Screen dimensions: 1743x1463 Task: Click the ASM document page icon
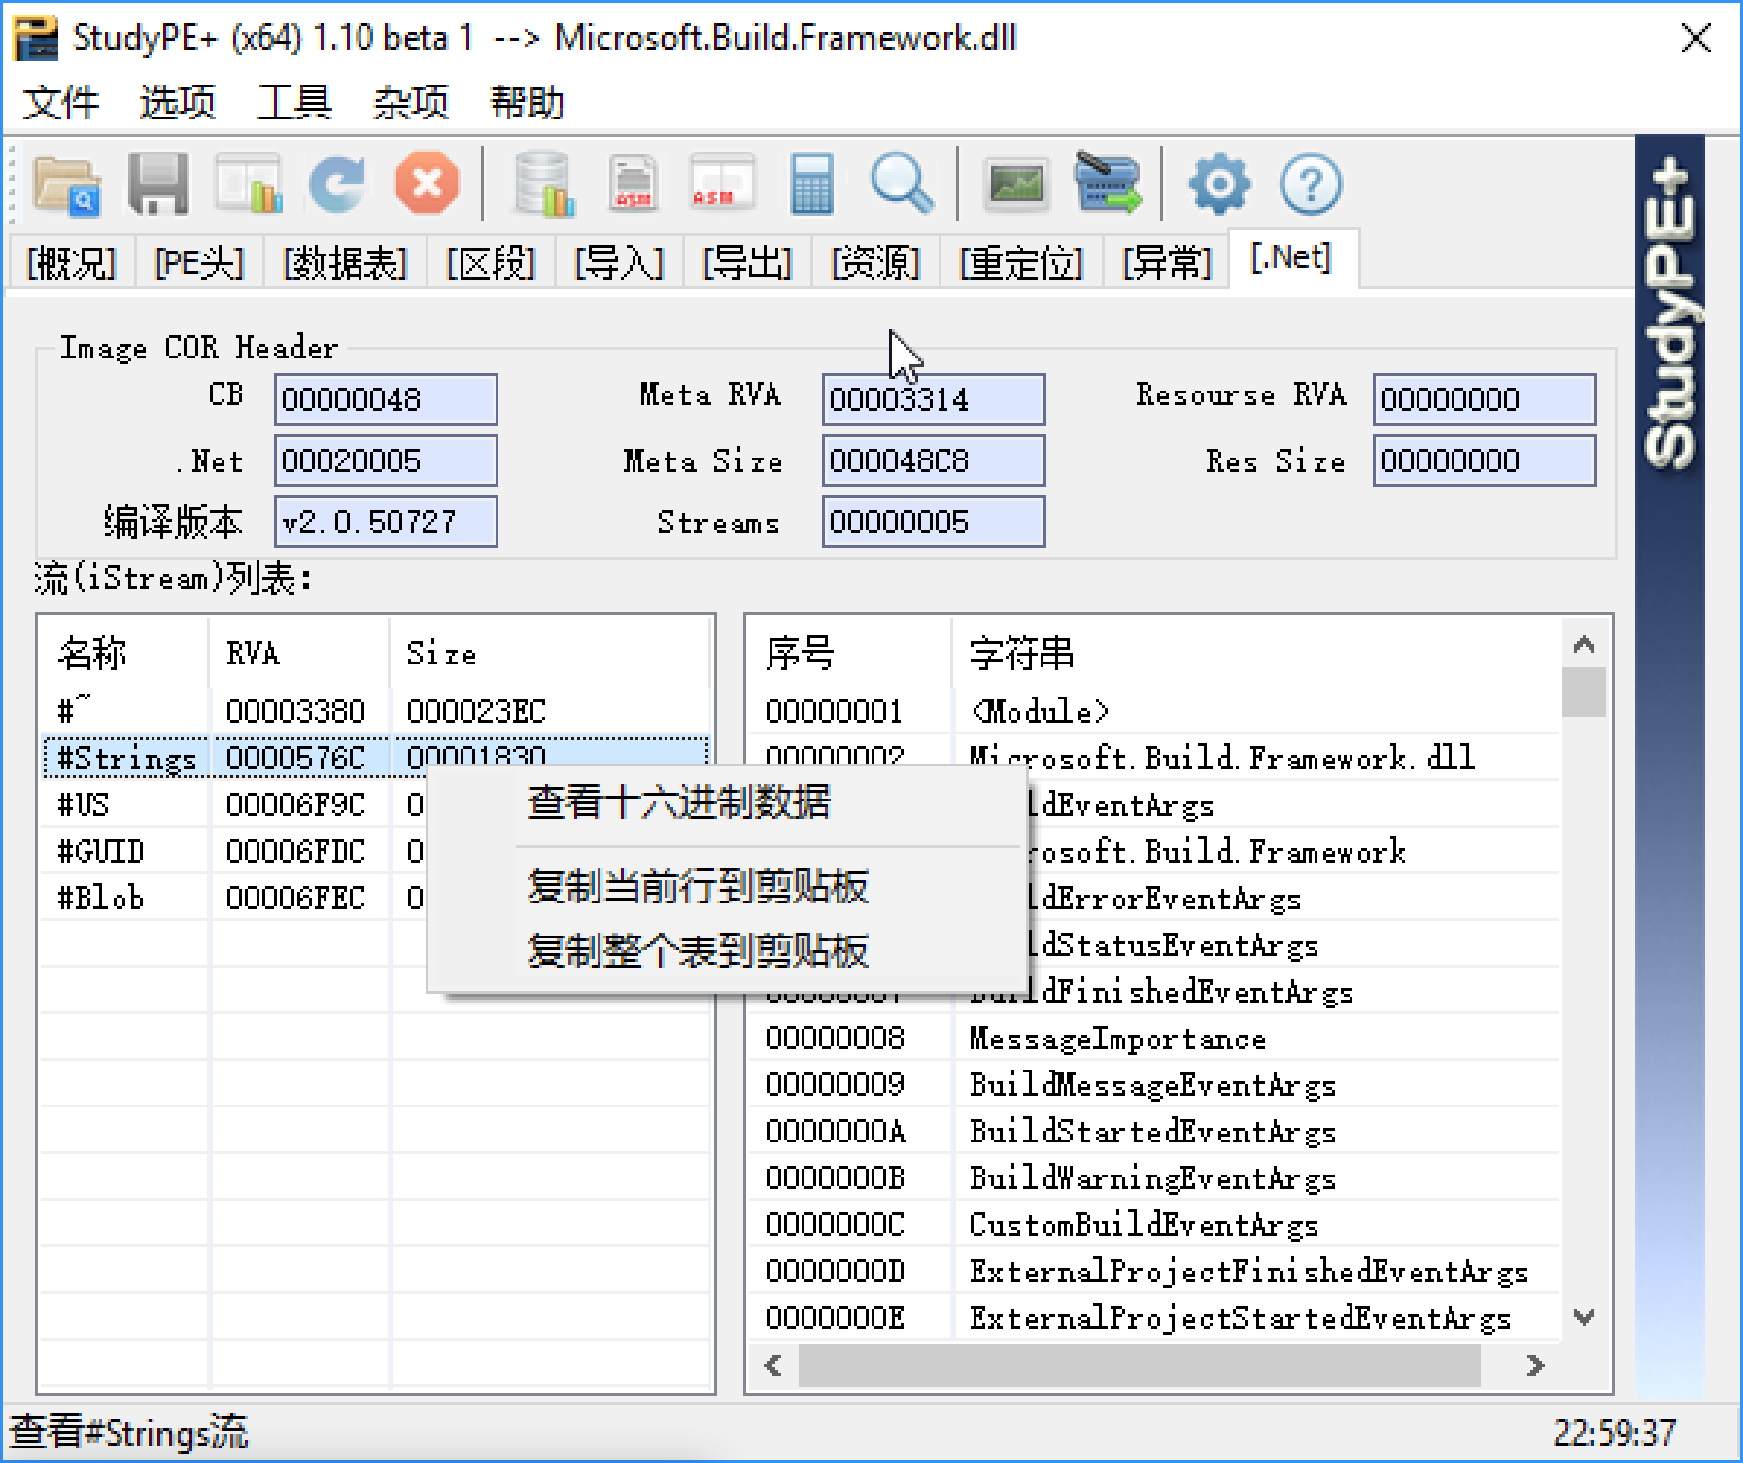point(633,185)
